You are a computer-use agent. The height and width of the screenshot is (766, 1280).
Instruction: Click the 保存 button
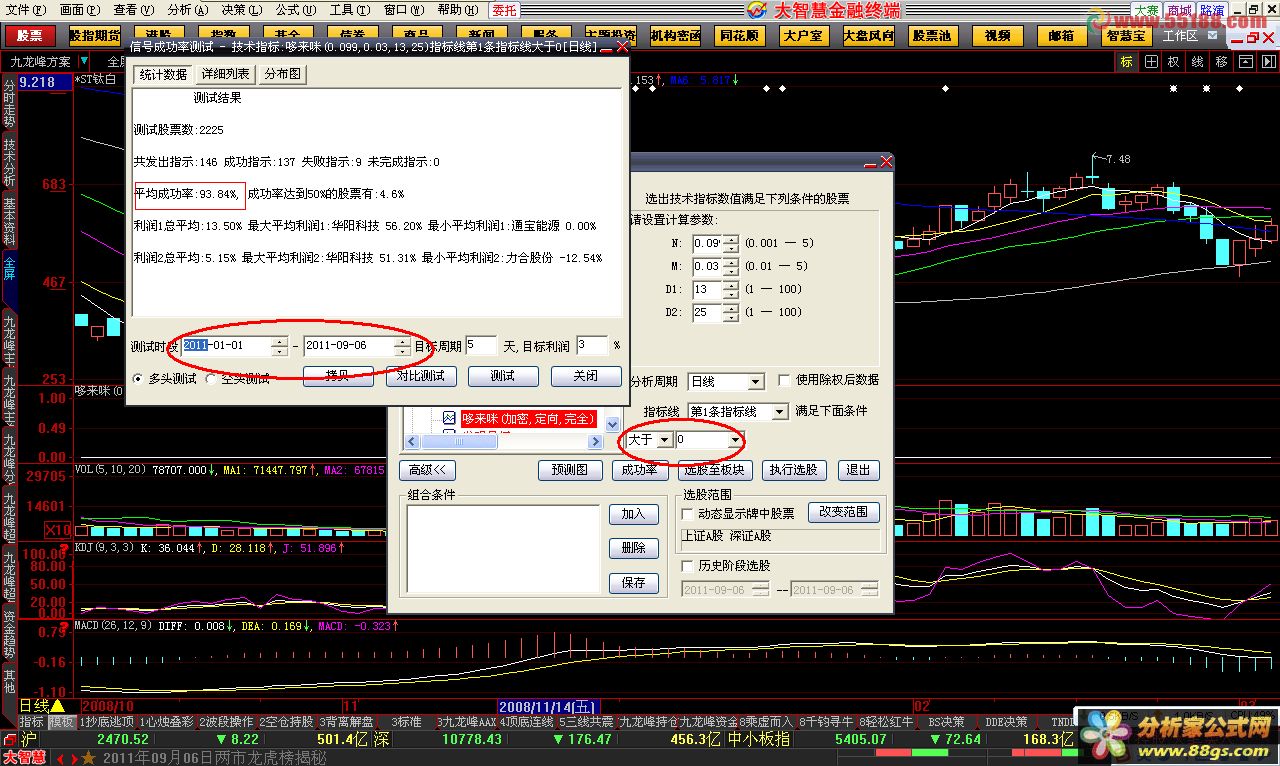[x=634, y=583]
